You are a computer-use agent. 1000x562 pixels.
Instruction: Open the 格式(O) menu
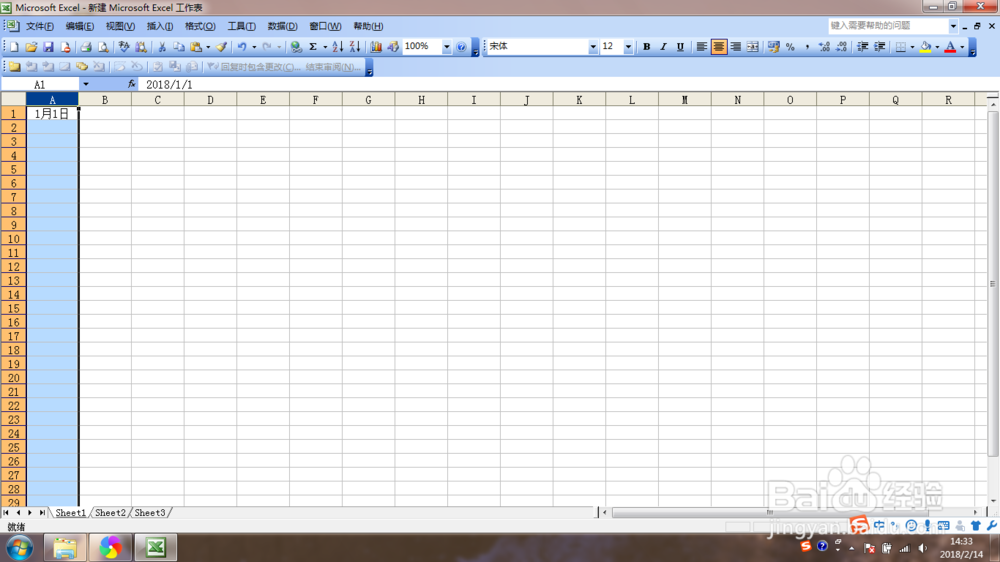(x=200, y=26)
